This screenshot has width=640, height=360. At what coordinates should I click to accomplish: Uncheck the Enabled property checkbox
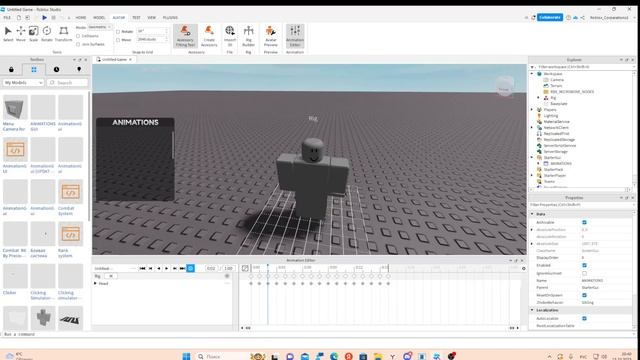584,265
